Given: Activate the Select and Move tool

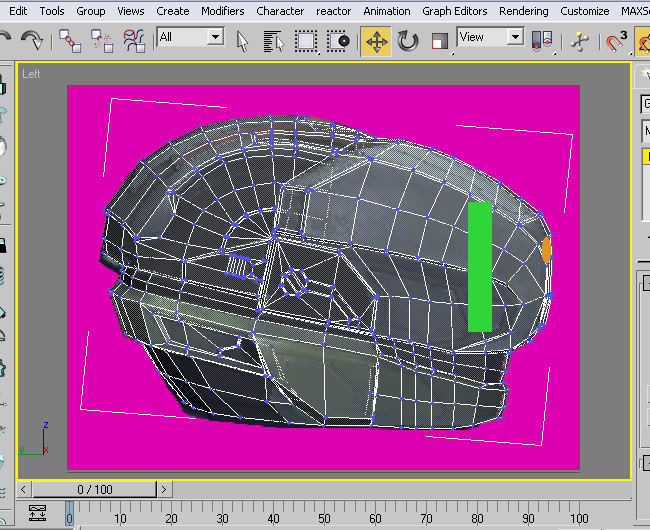Looking at the screenshot, I should pyautogui.click(x=376, y=41).
